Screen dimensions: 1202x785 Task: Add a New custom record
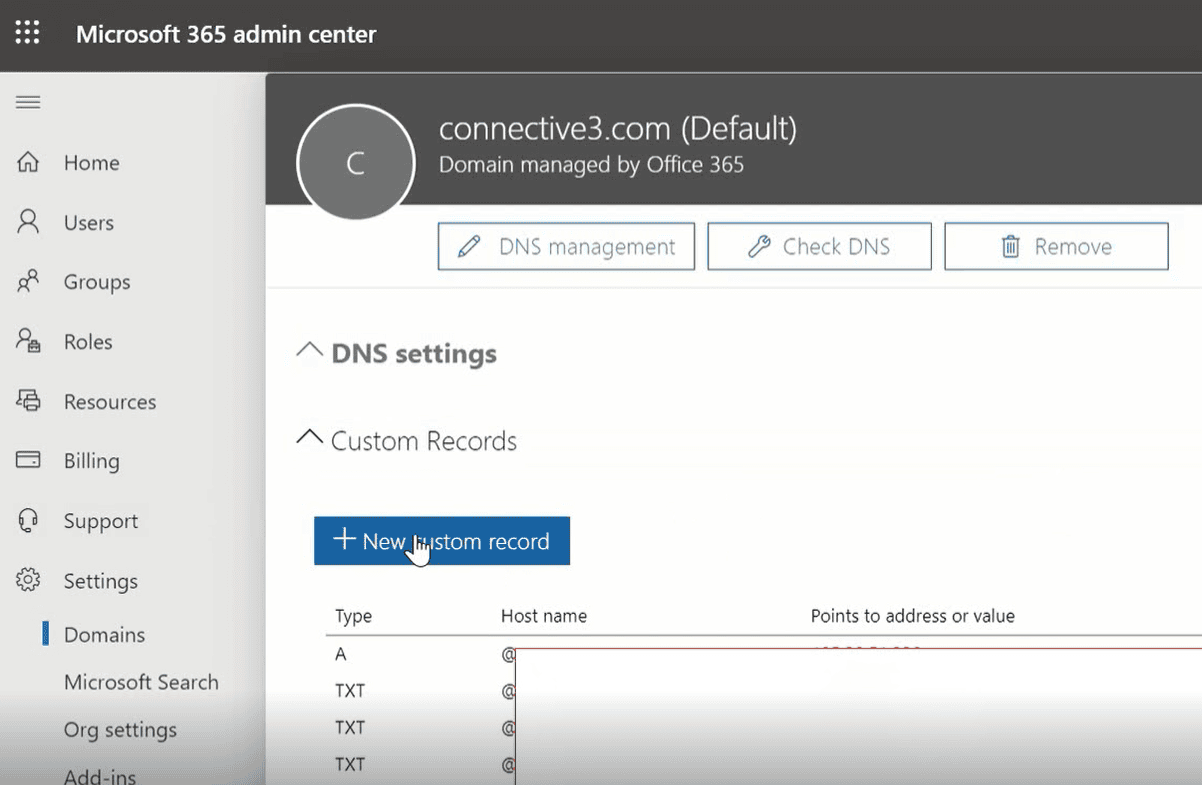click(442, 541)
